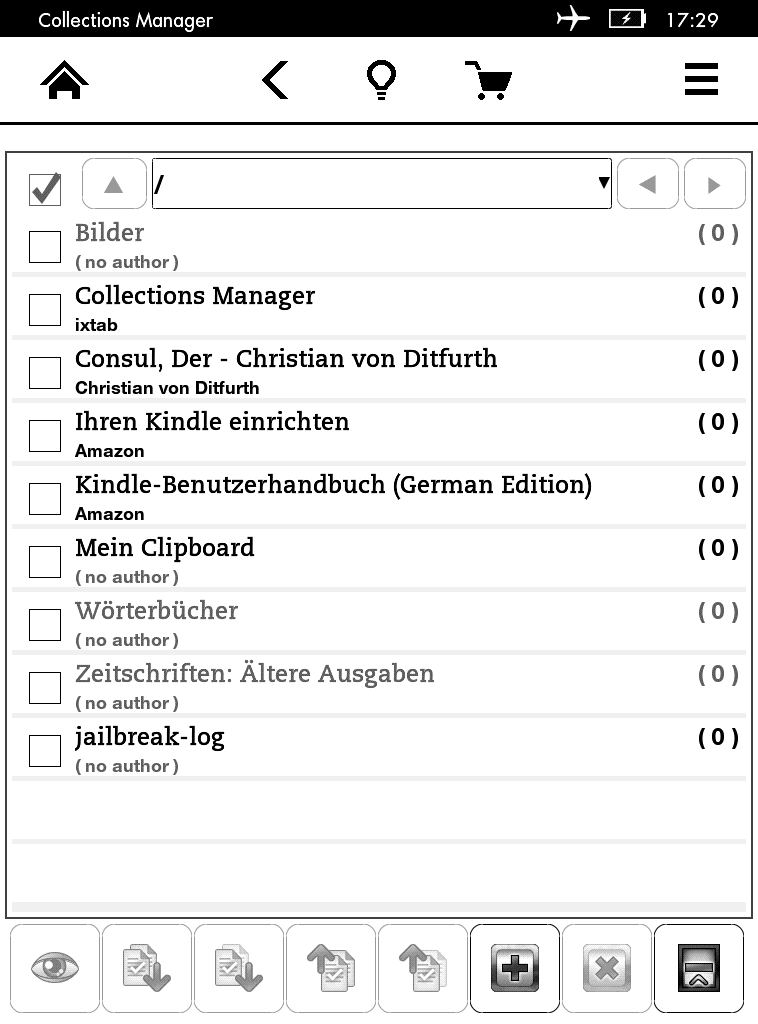Viewport: 758px width, 1024px height.
Task: Tick the Mein Clipboard checkbox
Action: click(x=45, y=562)
